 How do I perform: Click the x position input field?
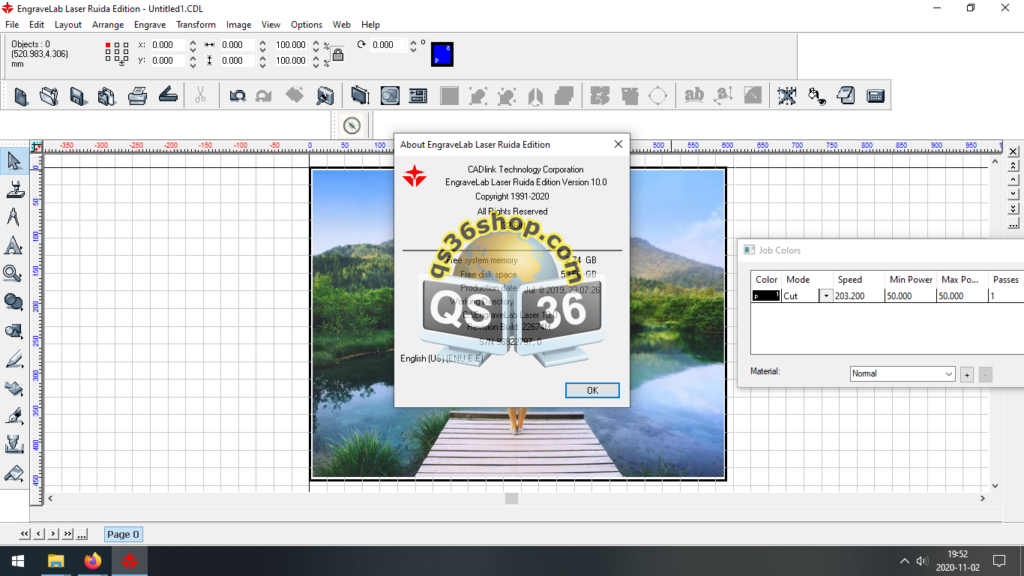168,45
